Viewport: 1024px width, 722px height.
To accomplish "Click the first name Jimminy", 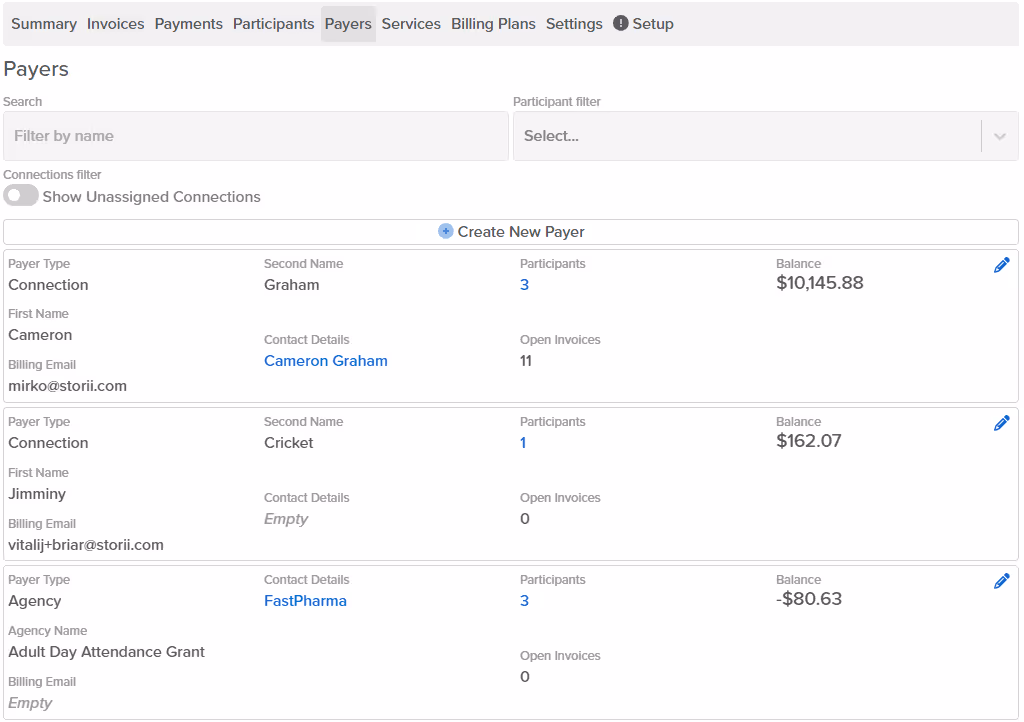I will [x=37, y=494].
